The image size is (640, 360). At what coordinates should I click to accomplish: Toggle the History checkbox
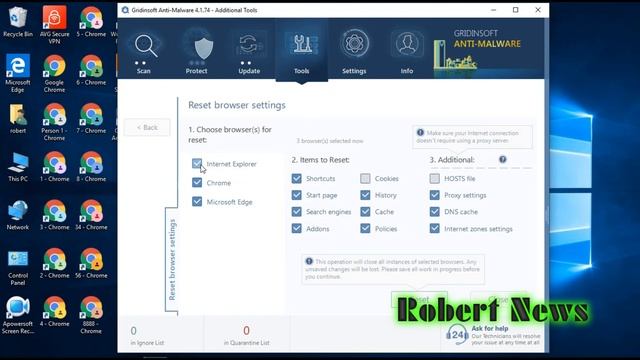point(365,195)
